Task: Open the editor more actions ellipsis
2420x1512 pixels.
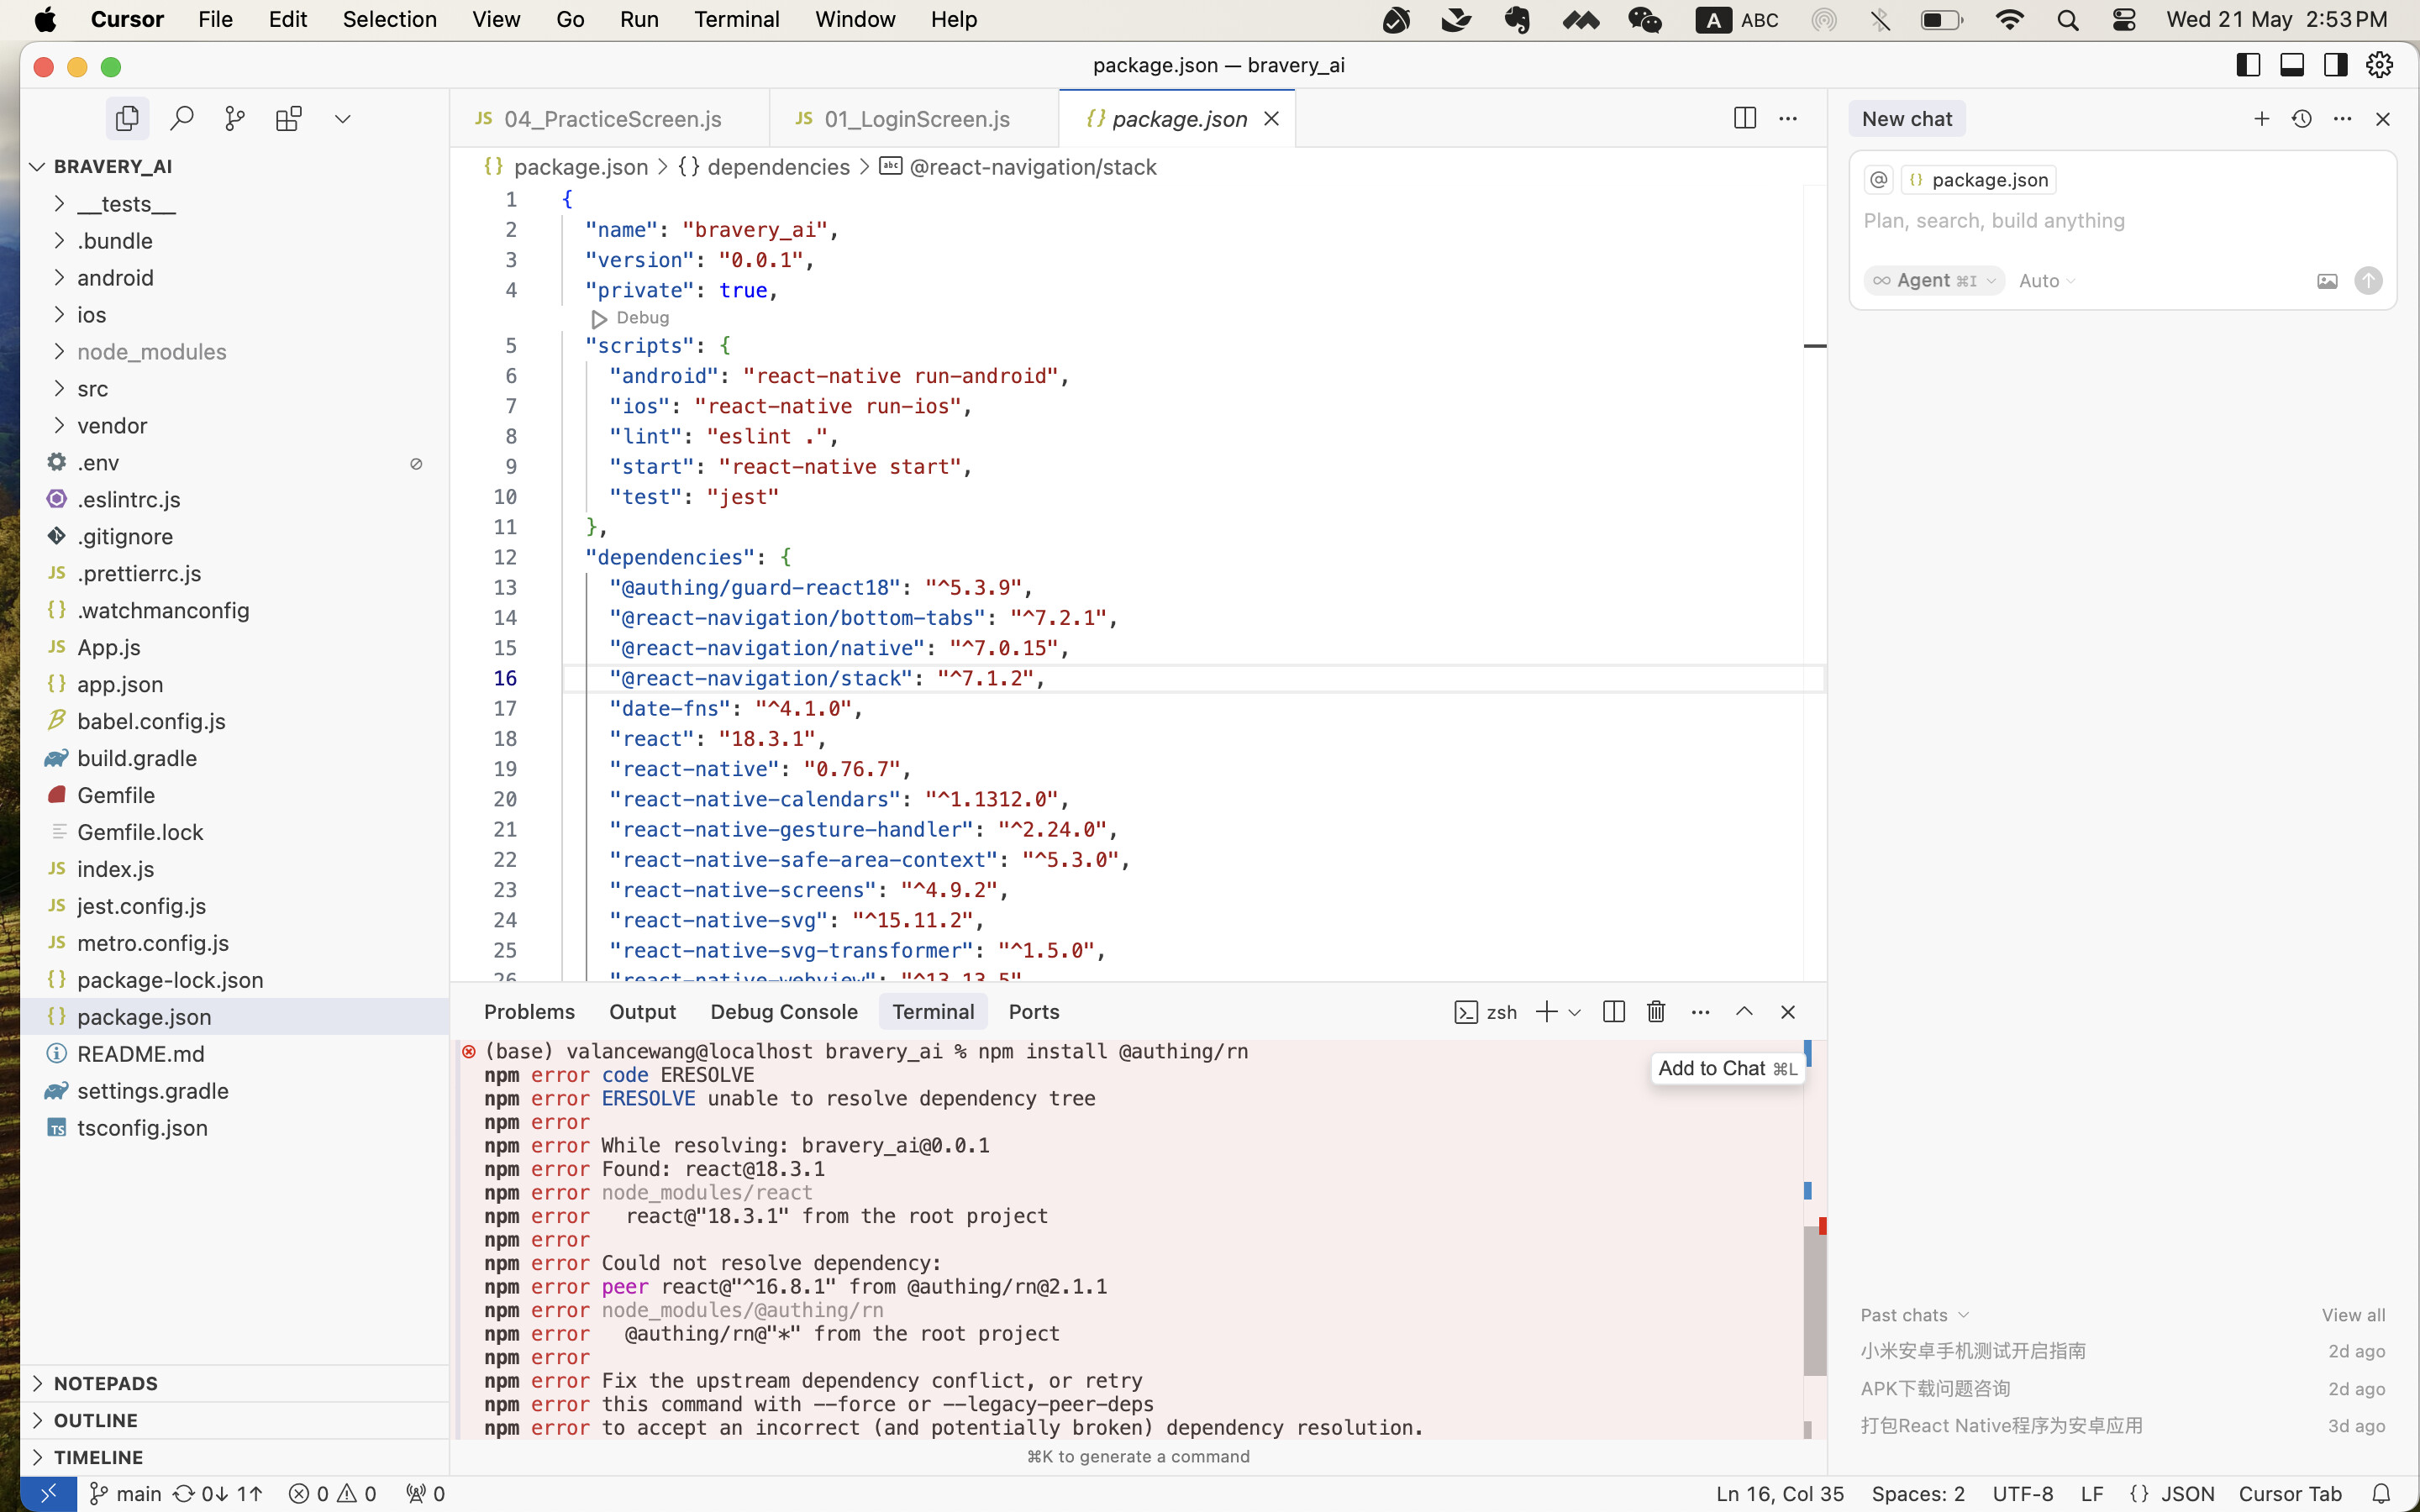Action: click(x=1788, y=119)
